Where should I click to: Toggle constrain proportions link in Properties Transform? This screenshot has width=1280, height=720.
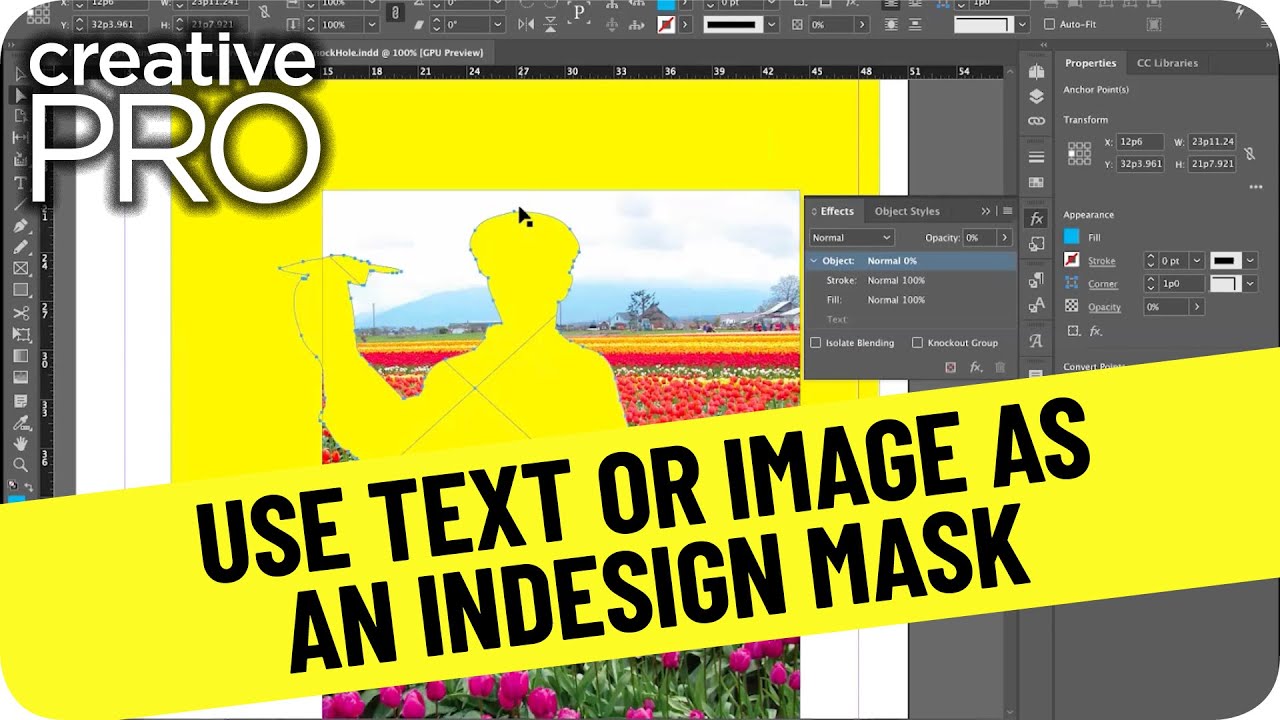point(1248,153)
